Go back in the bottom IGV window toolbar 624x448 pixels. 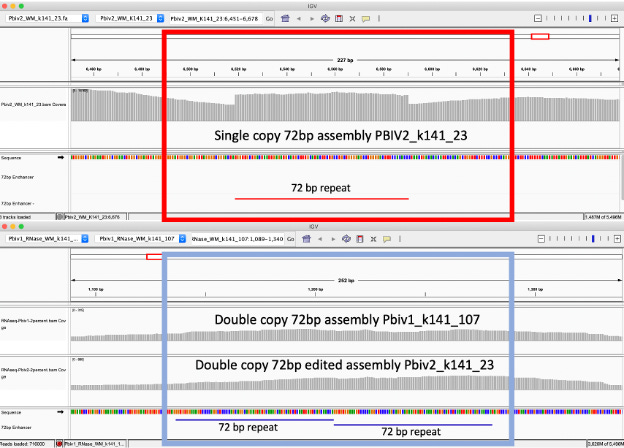click(x=320, y=239)
